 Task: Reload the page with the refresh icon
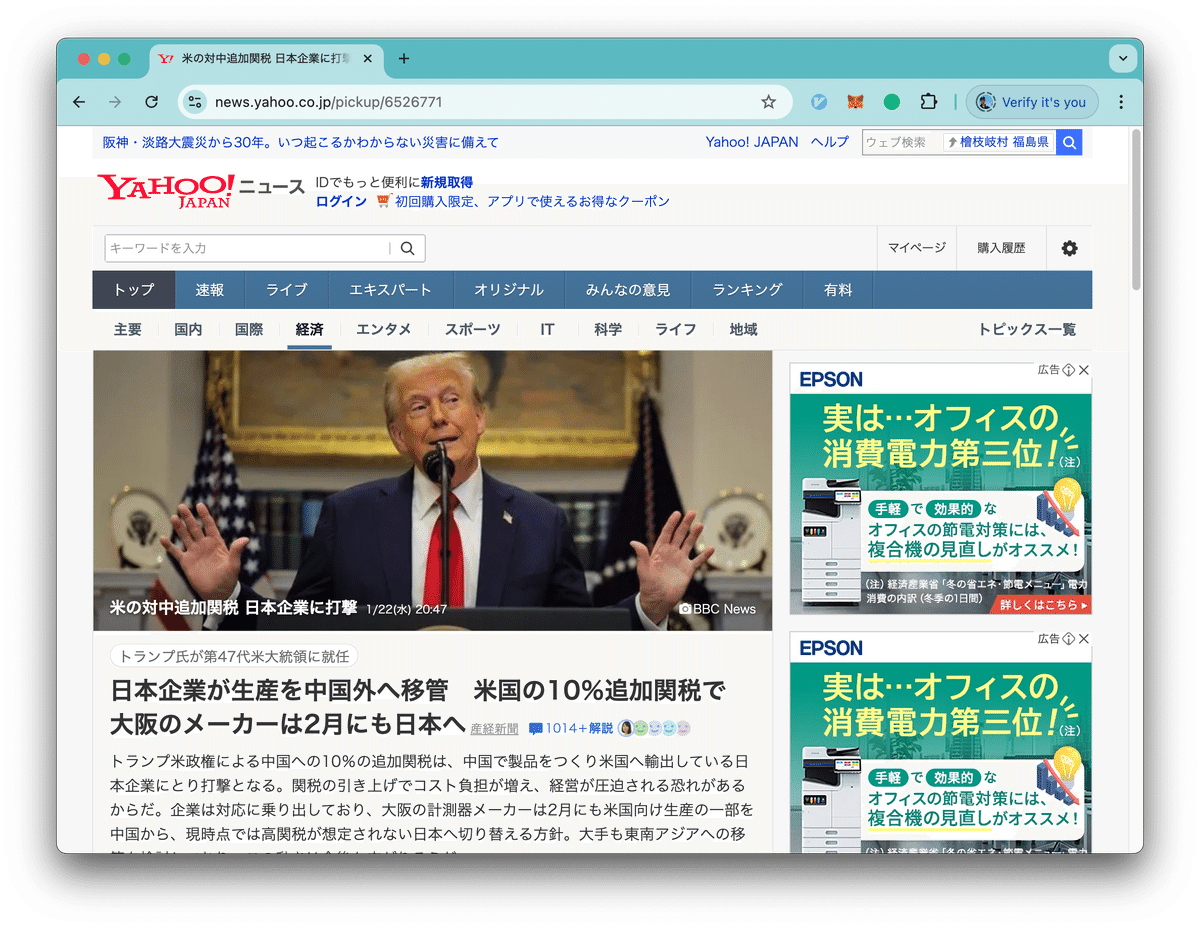pos(152,102)
